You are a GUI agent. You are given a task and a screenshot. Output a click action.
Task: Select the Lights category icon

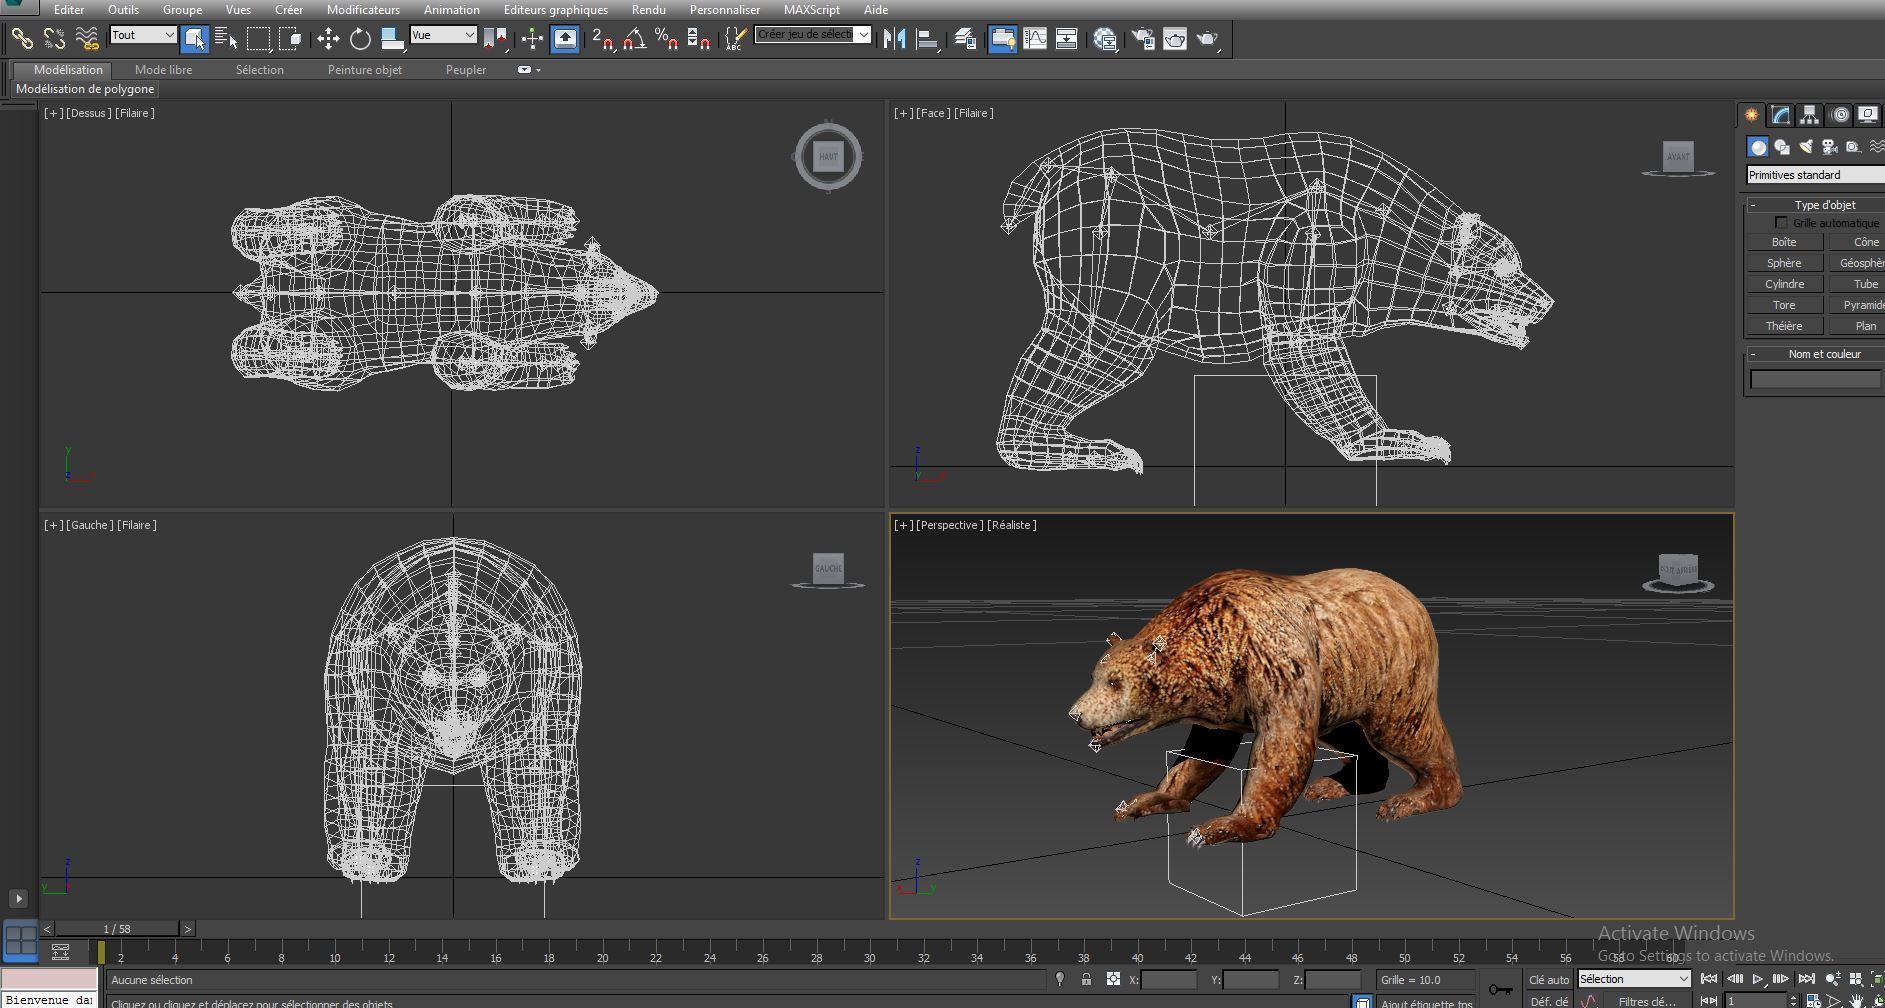1806,147
